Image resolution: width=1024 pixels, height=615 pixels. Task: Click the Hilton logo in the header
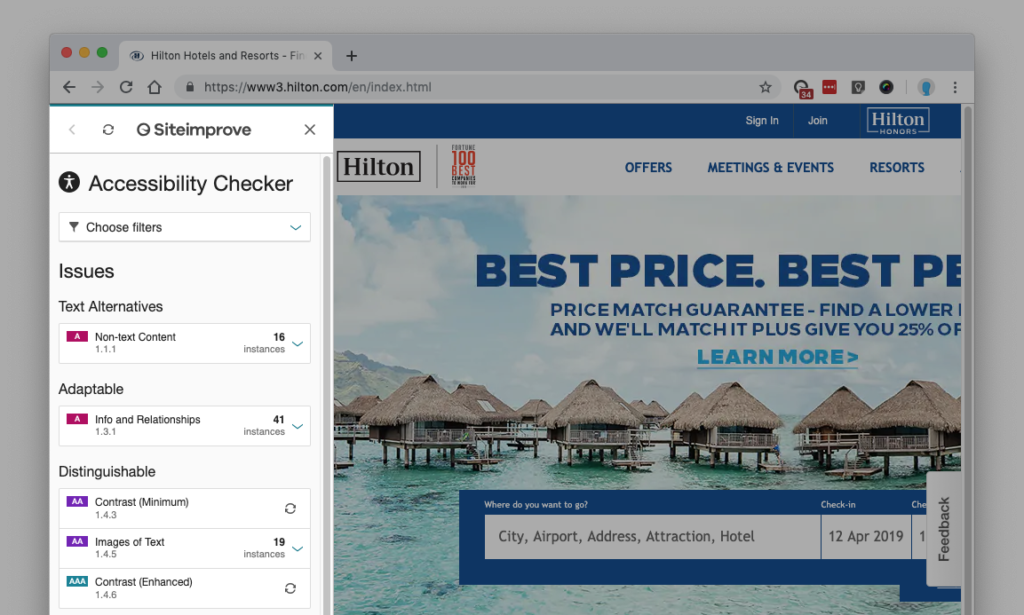379,166
